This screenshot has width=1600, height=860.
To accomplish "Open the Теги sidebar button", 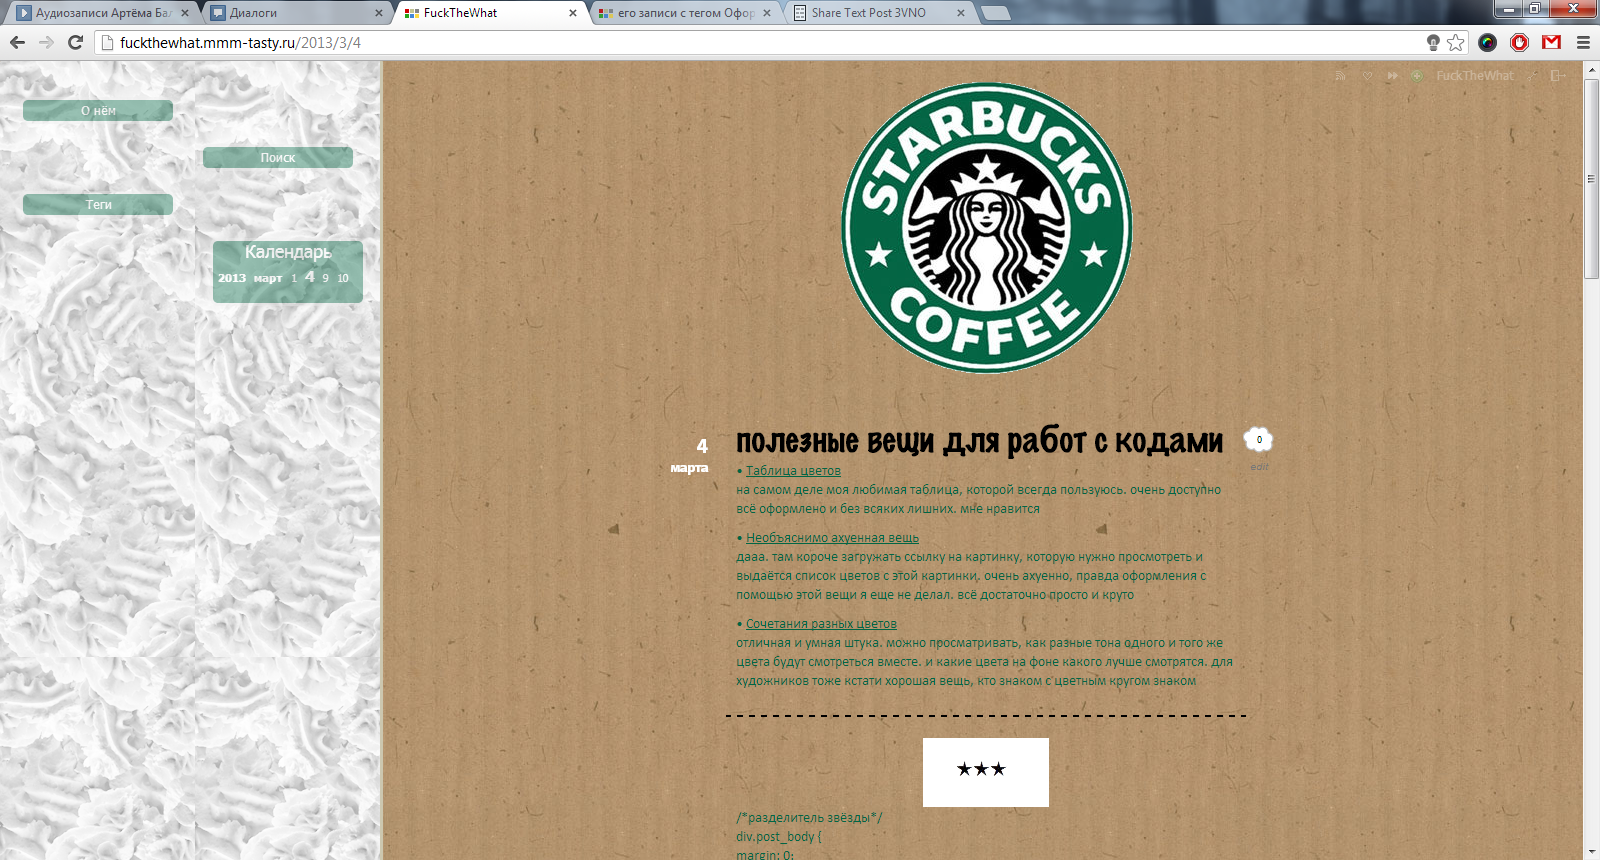I will tap(98, 204).
